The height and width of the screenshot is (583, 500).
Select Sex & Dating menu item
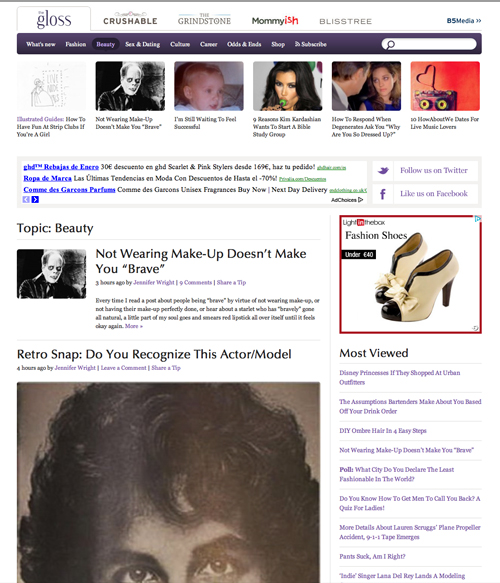point(142,44)
